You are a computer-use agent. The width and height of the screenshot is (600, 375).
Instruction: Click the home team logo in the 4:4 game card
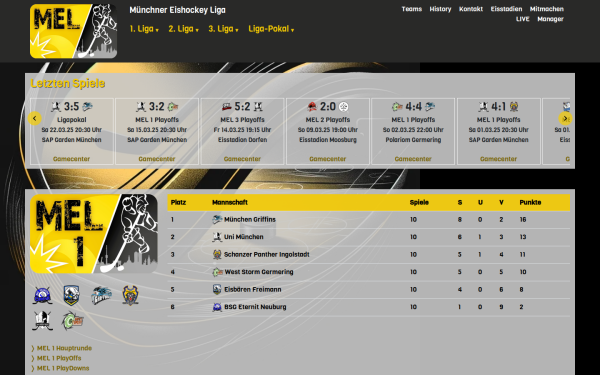click(x=397, y=106)
